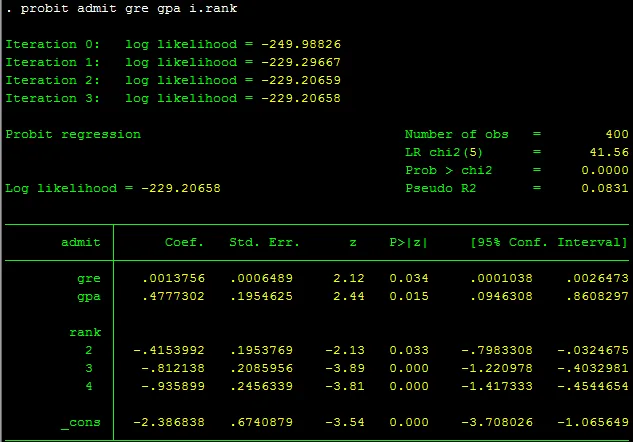Select rank 4 lower bound -1.417333

(497, 386)
